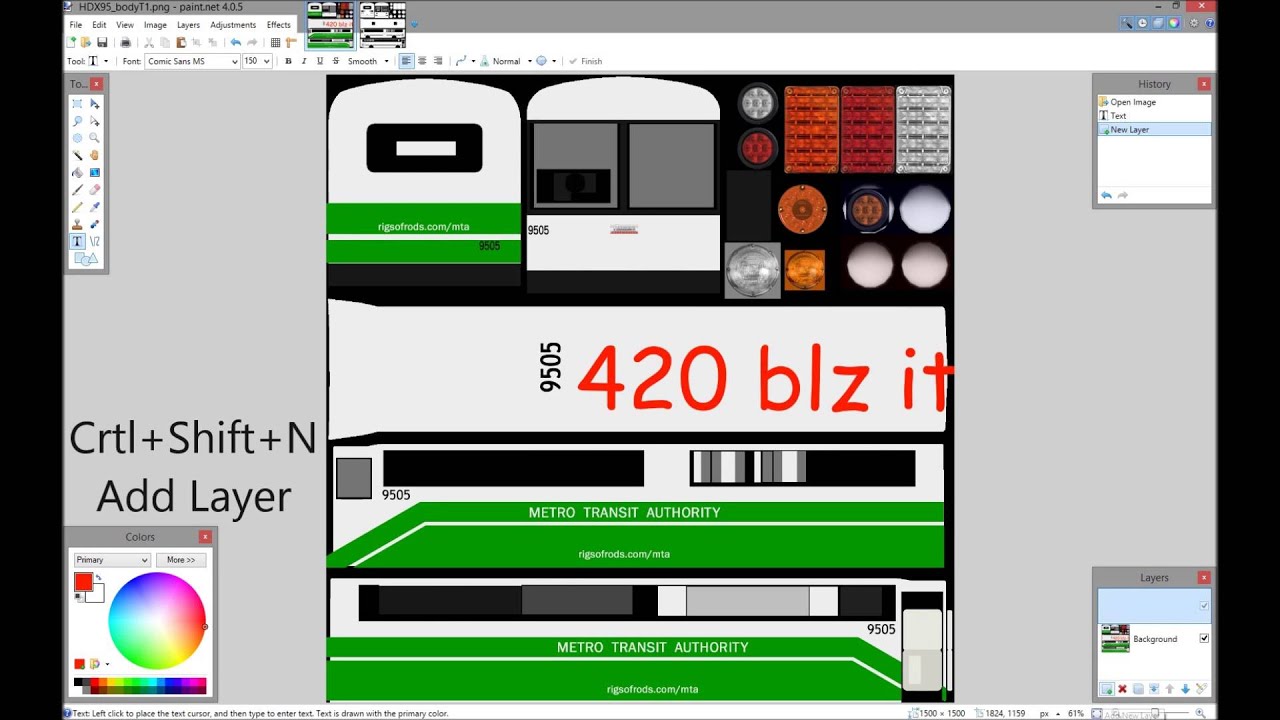The image size is (1280, 720).
Task: Select the Shapes tool
Action: click(x=85, y=259)
